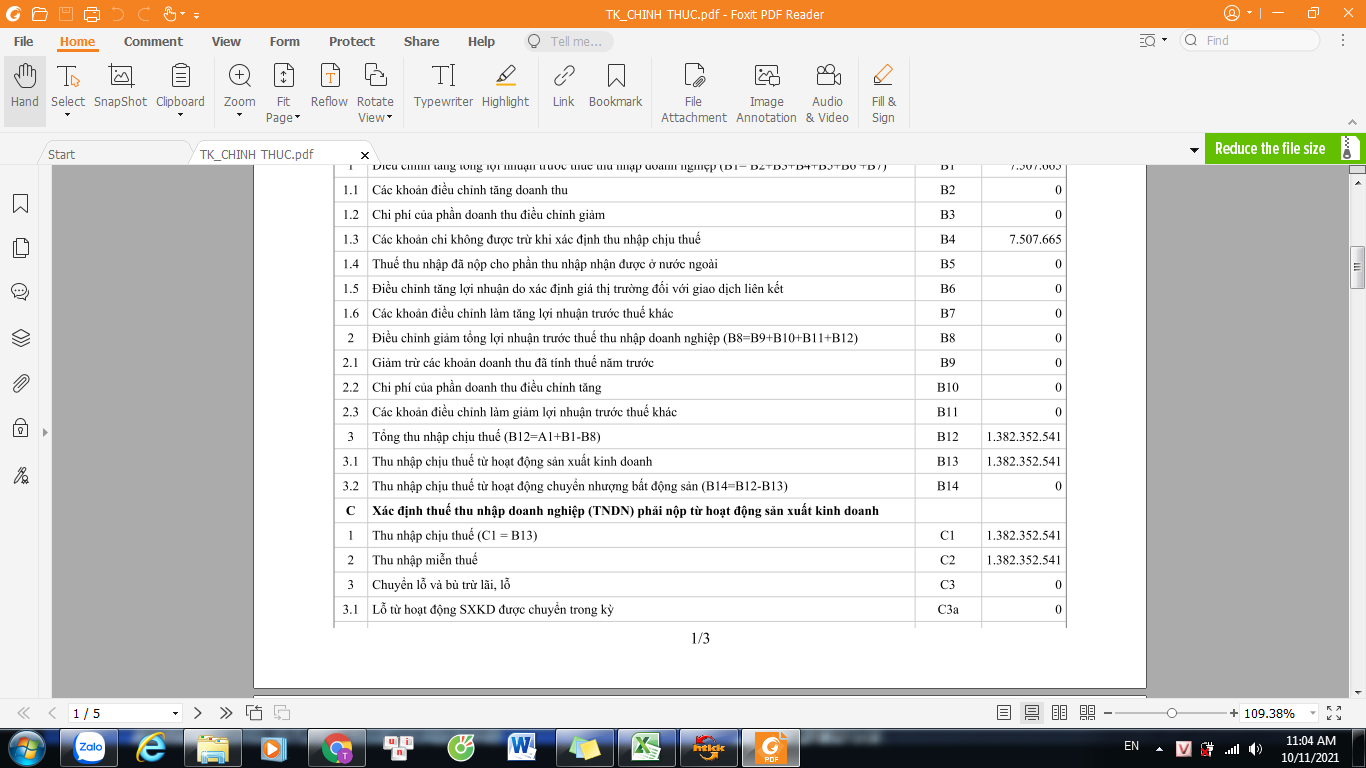Open the Comments panel in sidebar
The width and height of the screenshot is (1366, 768).
pos(20,292)
